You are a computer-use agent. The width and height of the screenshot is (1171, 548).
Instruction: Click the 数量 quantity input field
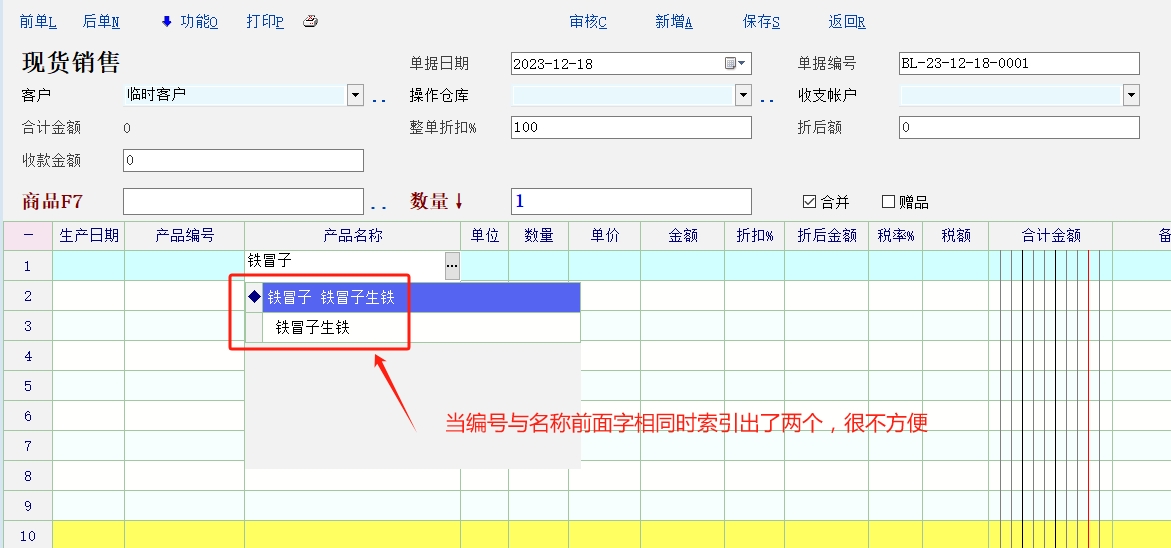click(630, 201)
